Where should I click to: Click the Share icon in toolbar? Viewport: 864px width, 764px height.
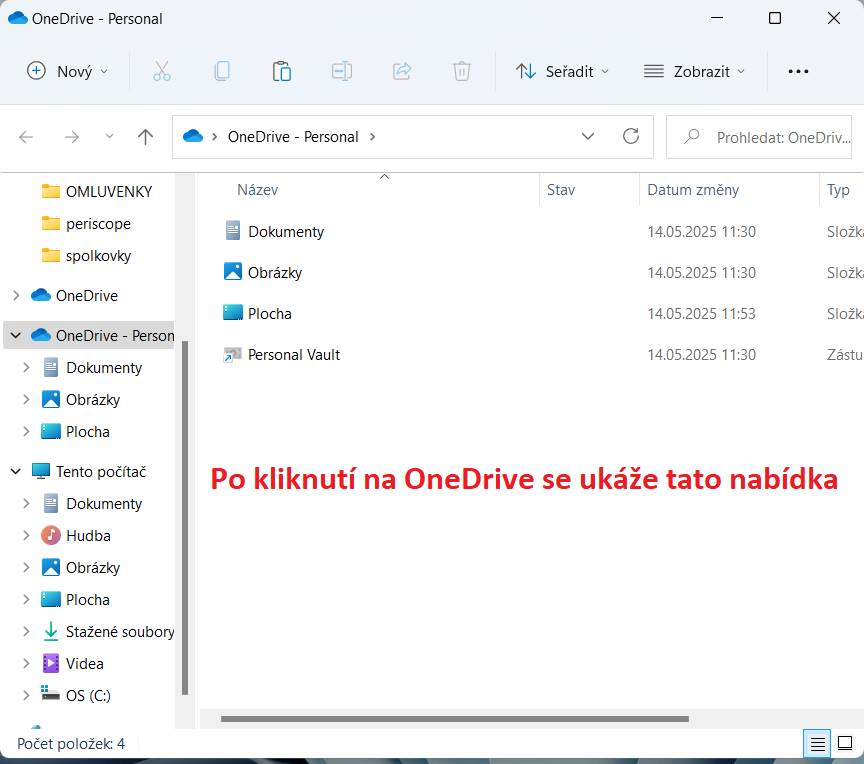pyautogui.click(x=402, y=71)
